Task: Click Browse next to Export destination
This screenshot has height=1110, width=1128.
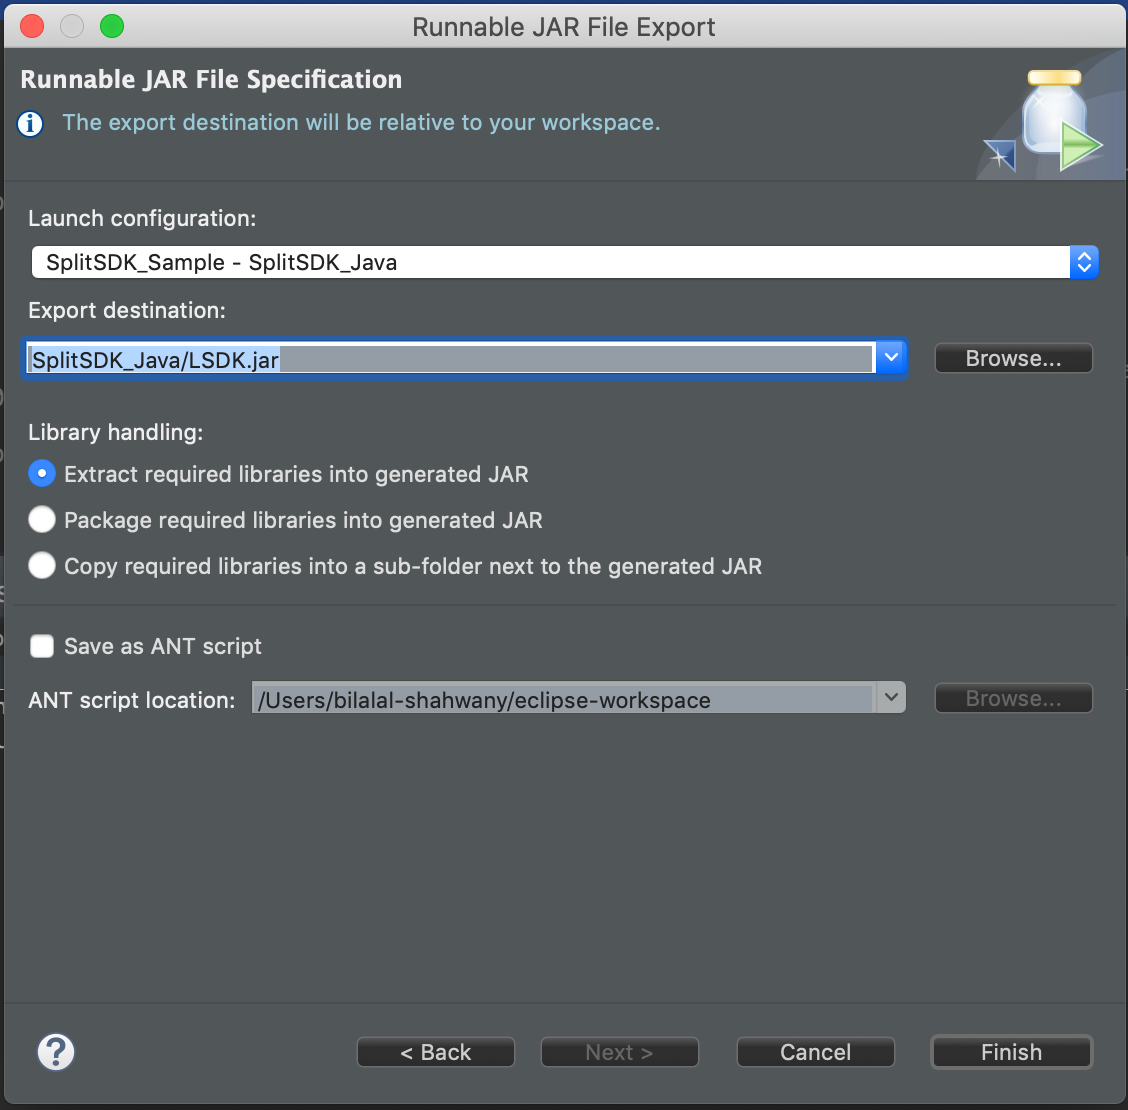Action: pyautogui.click(x=1013, y=358)
